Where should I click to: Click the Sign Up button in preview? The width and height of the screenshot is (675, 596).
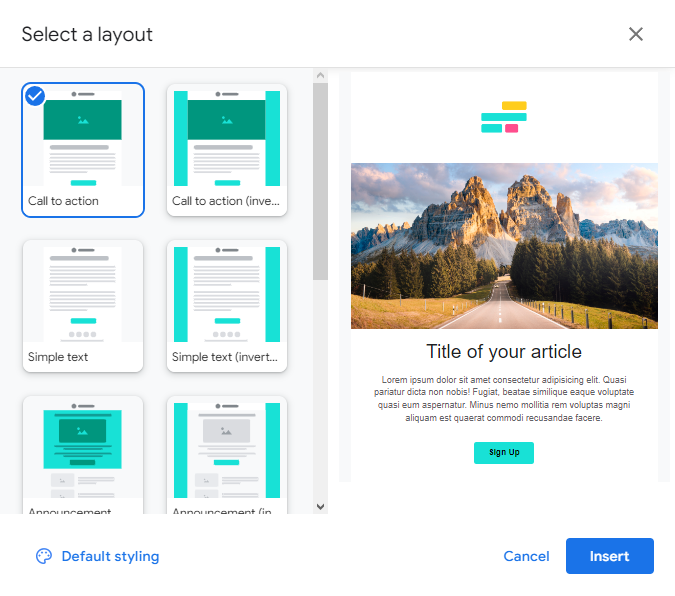[x=504, y=453]
